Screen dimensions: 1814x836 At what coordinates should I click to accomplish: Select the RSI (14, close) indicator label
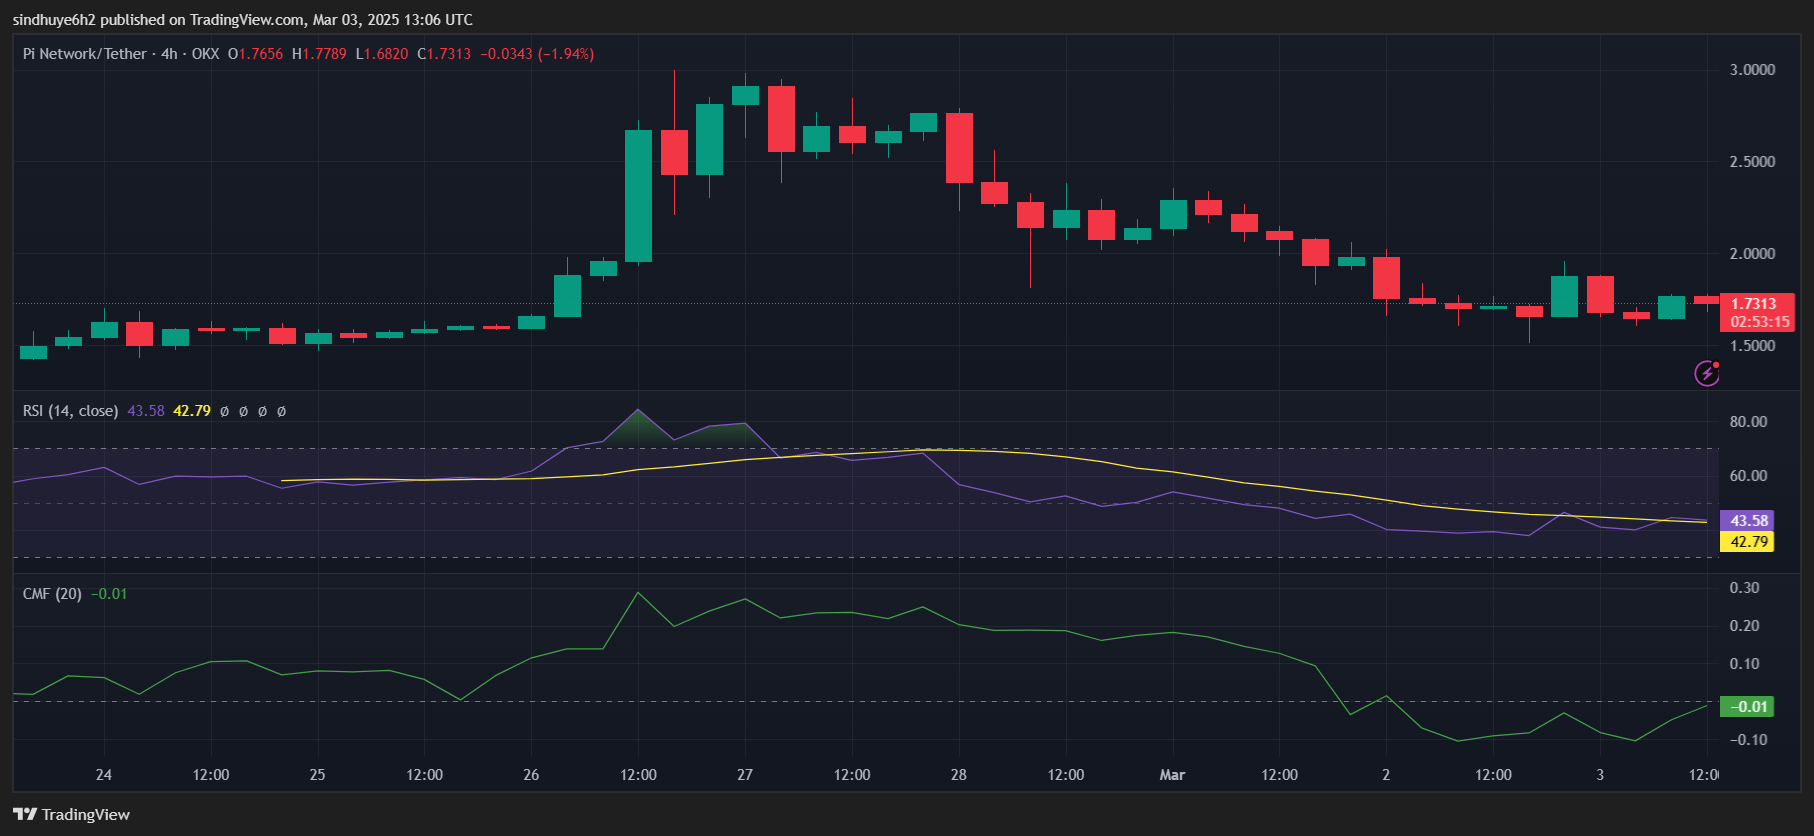(x=70, y=411)
